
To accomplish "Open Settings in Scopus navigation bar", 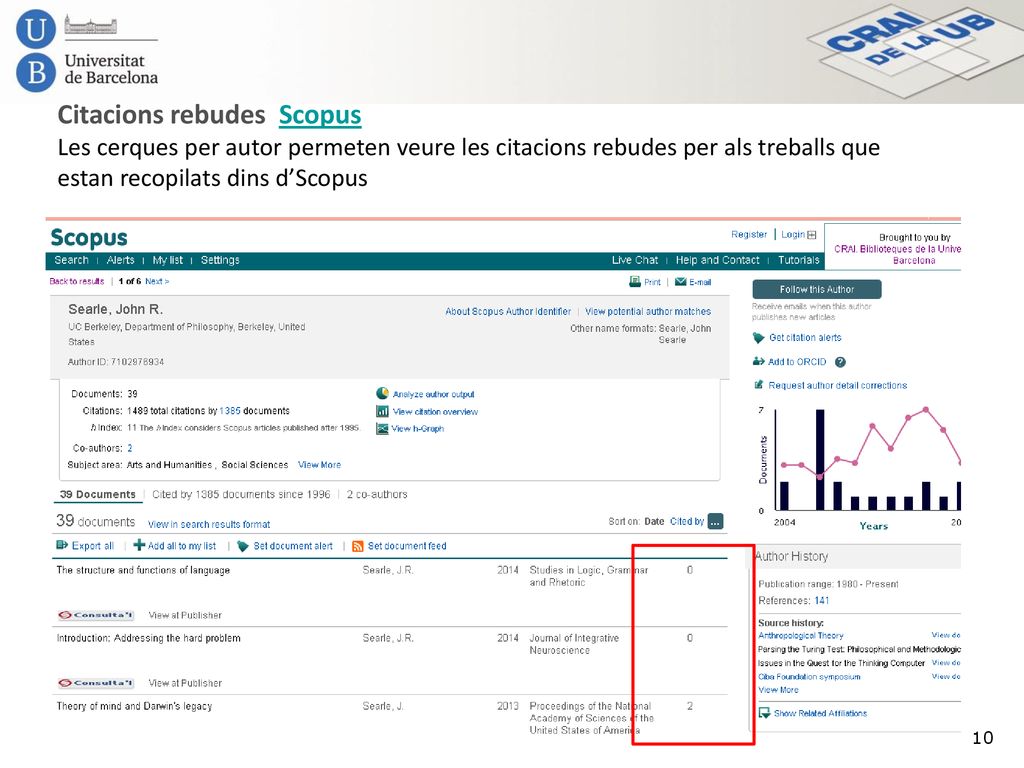I will point(220,260).
